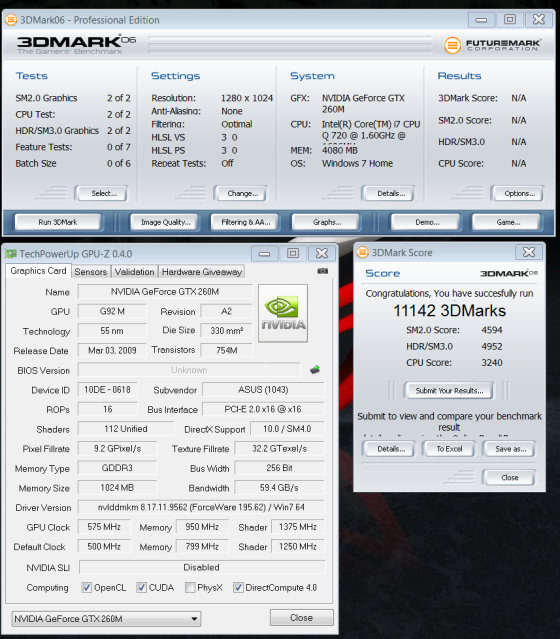Click the Shaders value 112 Unified
The height and width of the screenshot is (639, 560).
pos(126,429)
